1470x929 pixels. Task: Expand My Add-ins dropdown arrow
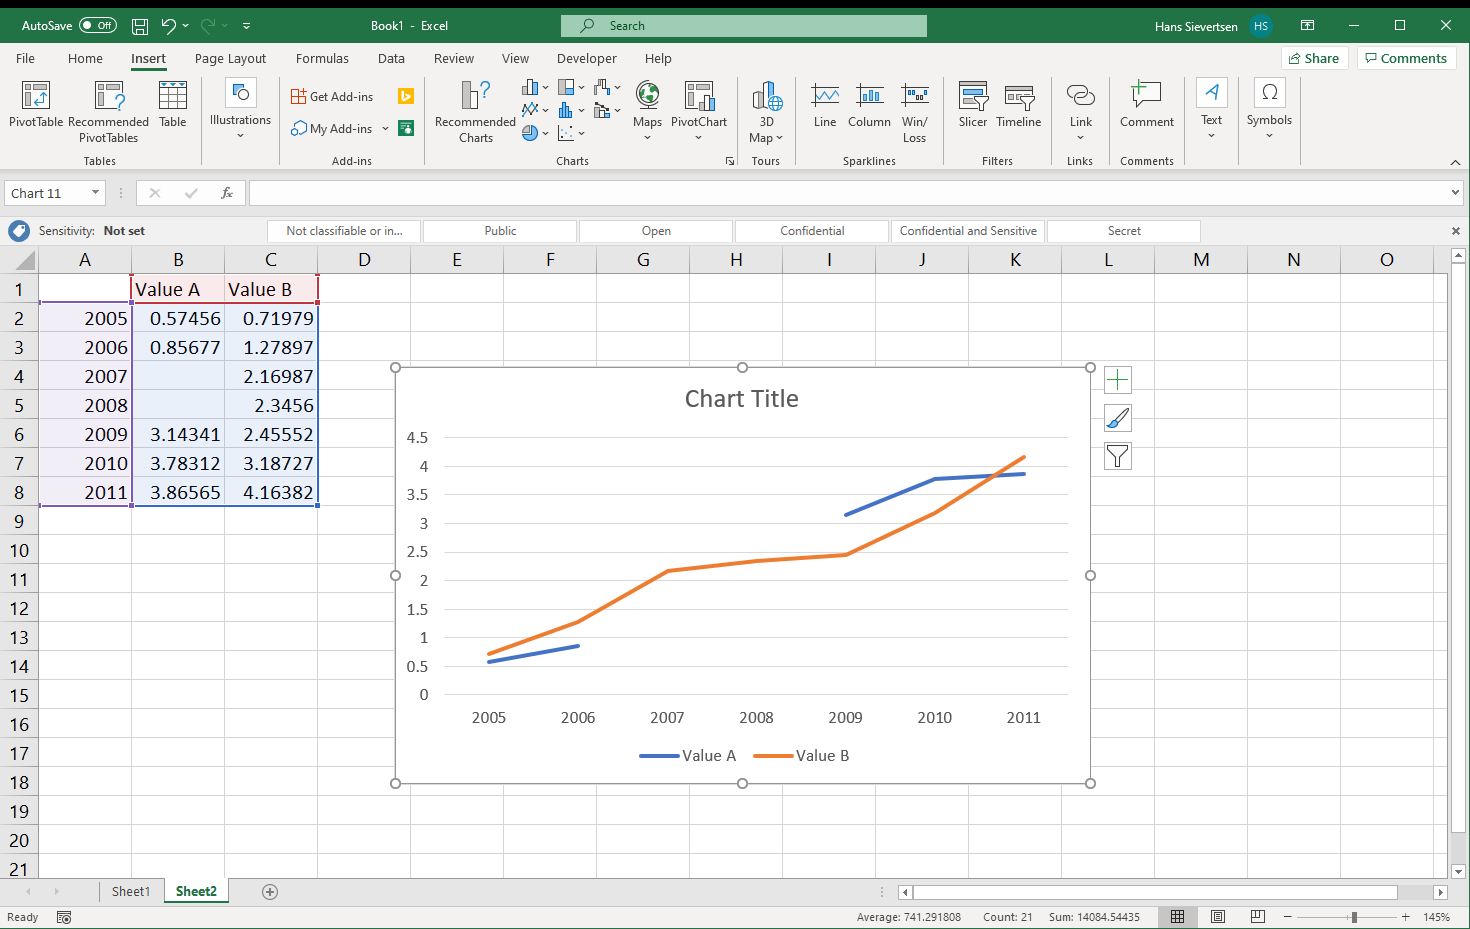coord(385,129)
